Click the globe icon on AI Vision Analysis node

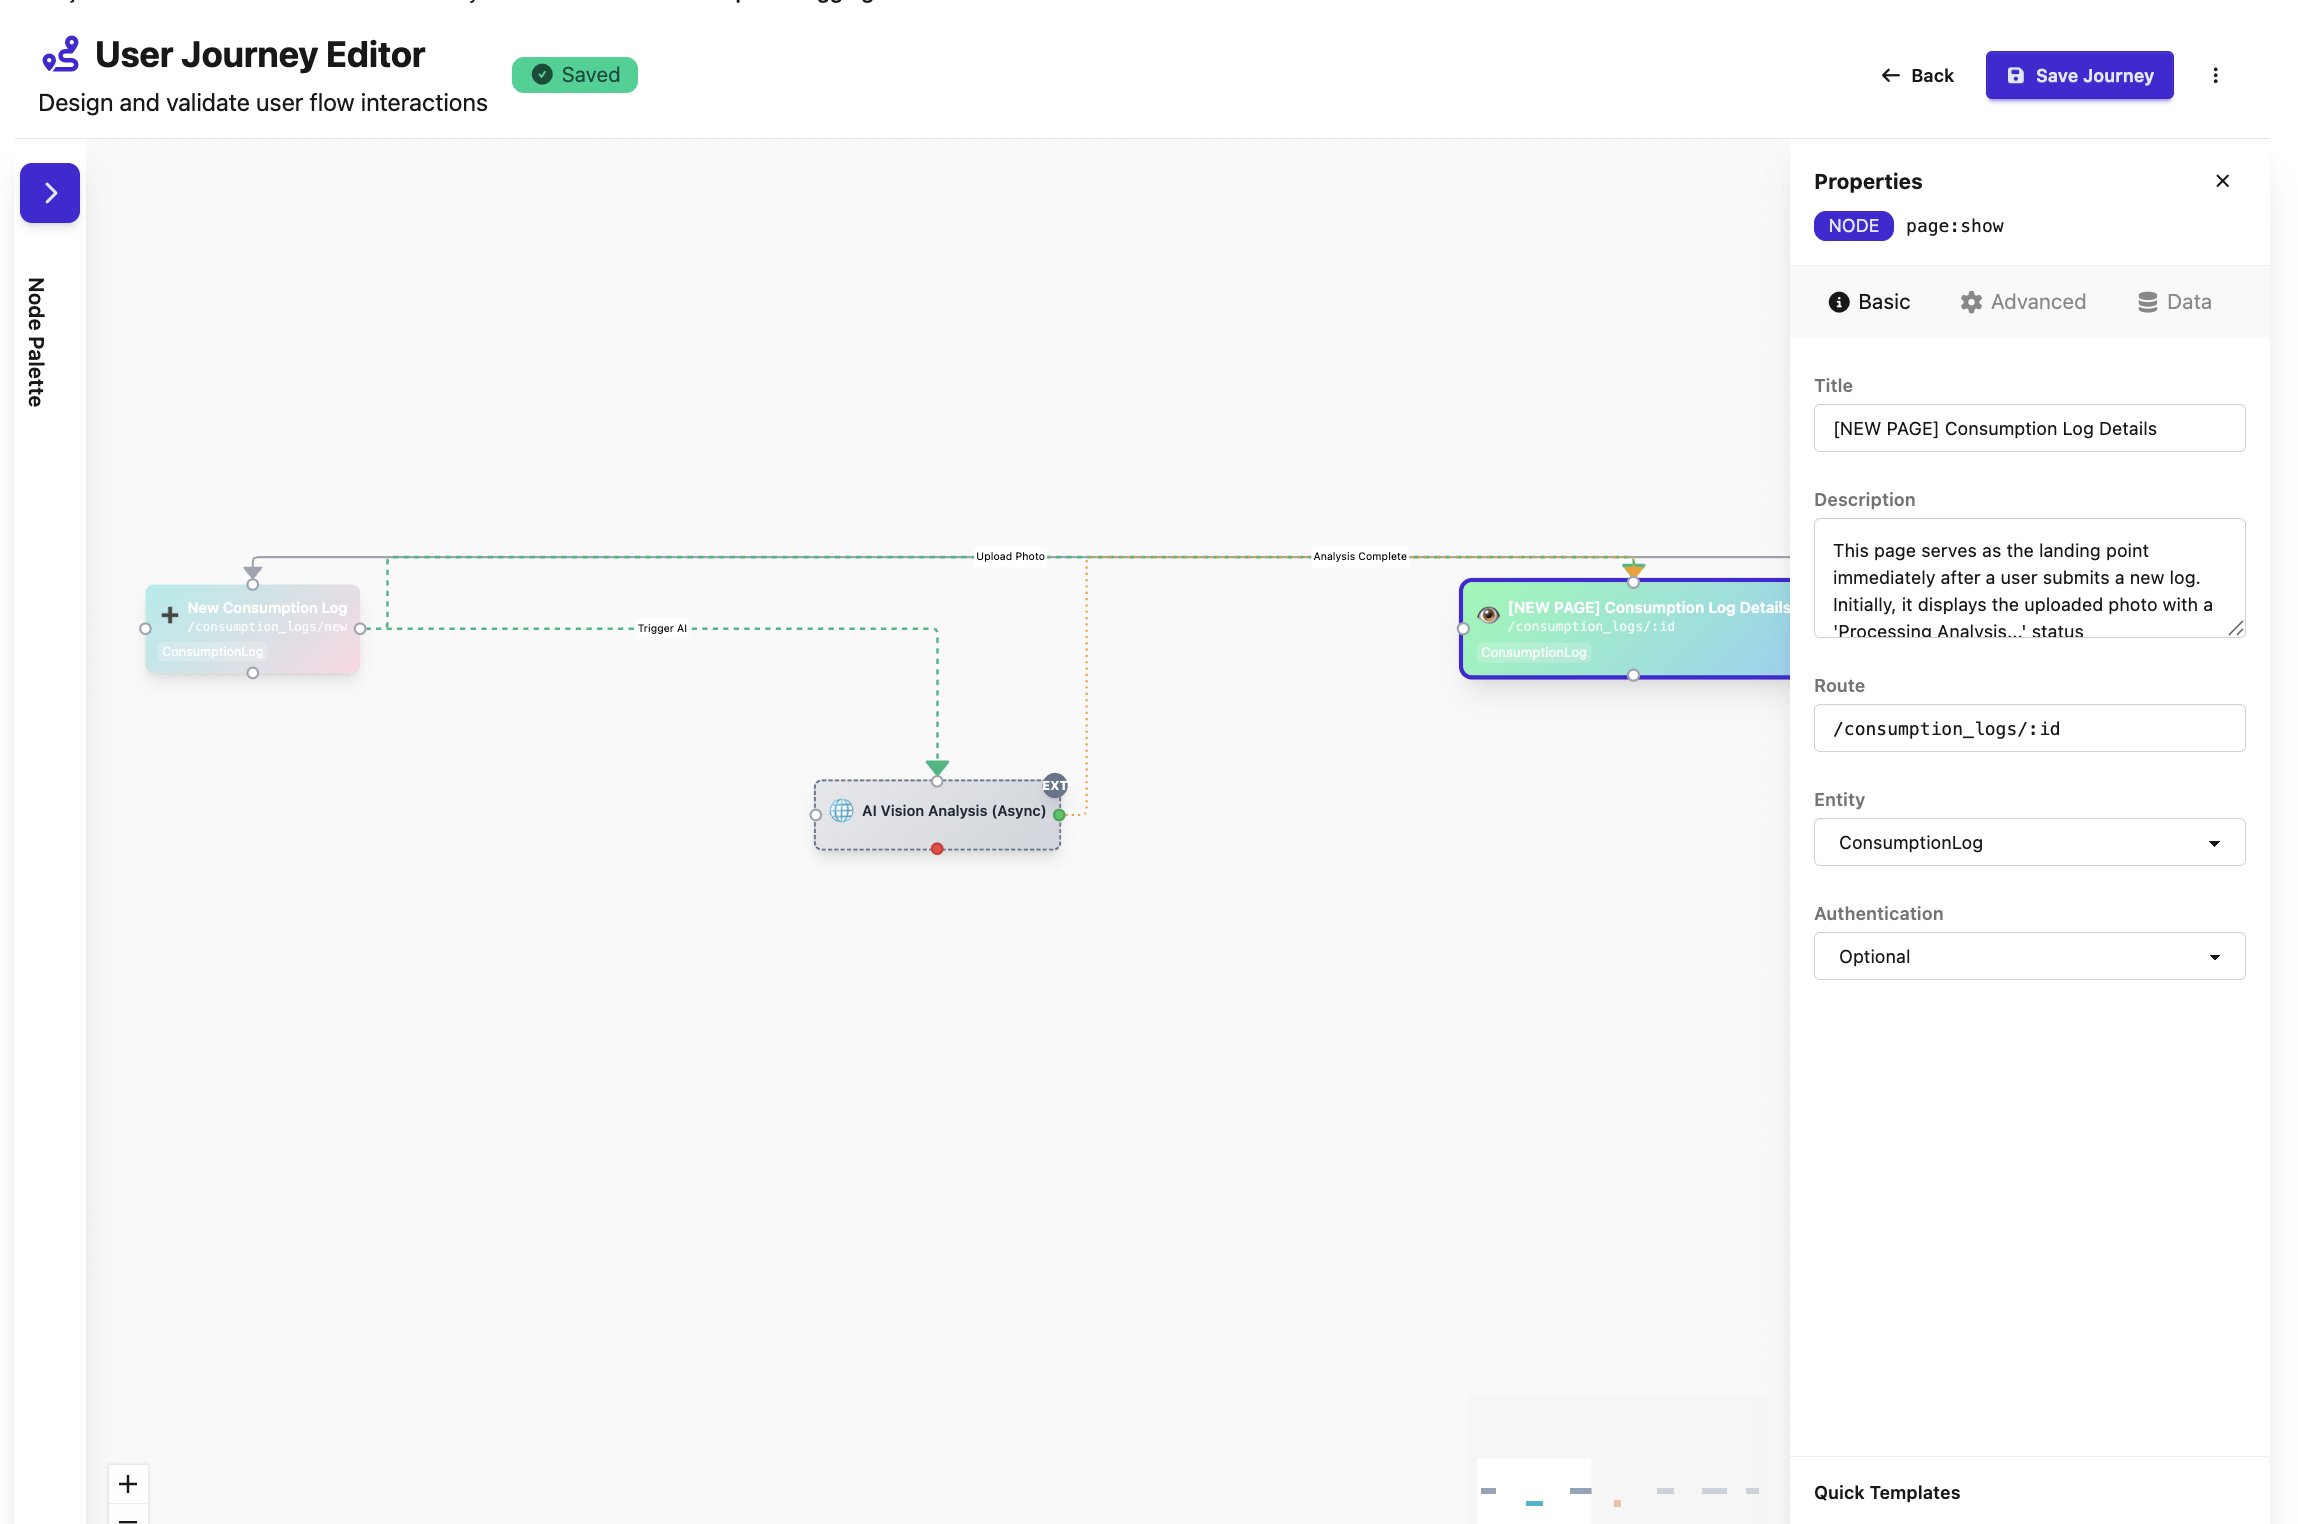839,811
